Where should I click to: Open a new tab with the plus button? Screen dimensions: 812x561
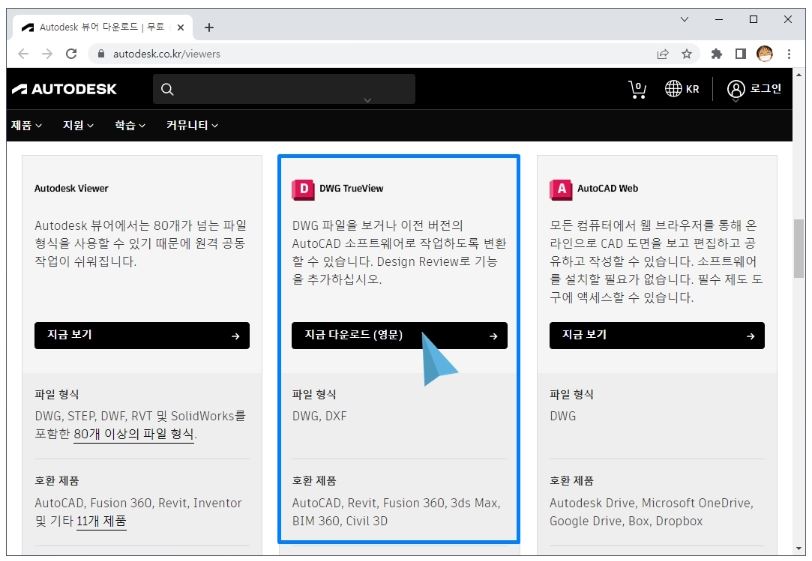pos(209,27)
